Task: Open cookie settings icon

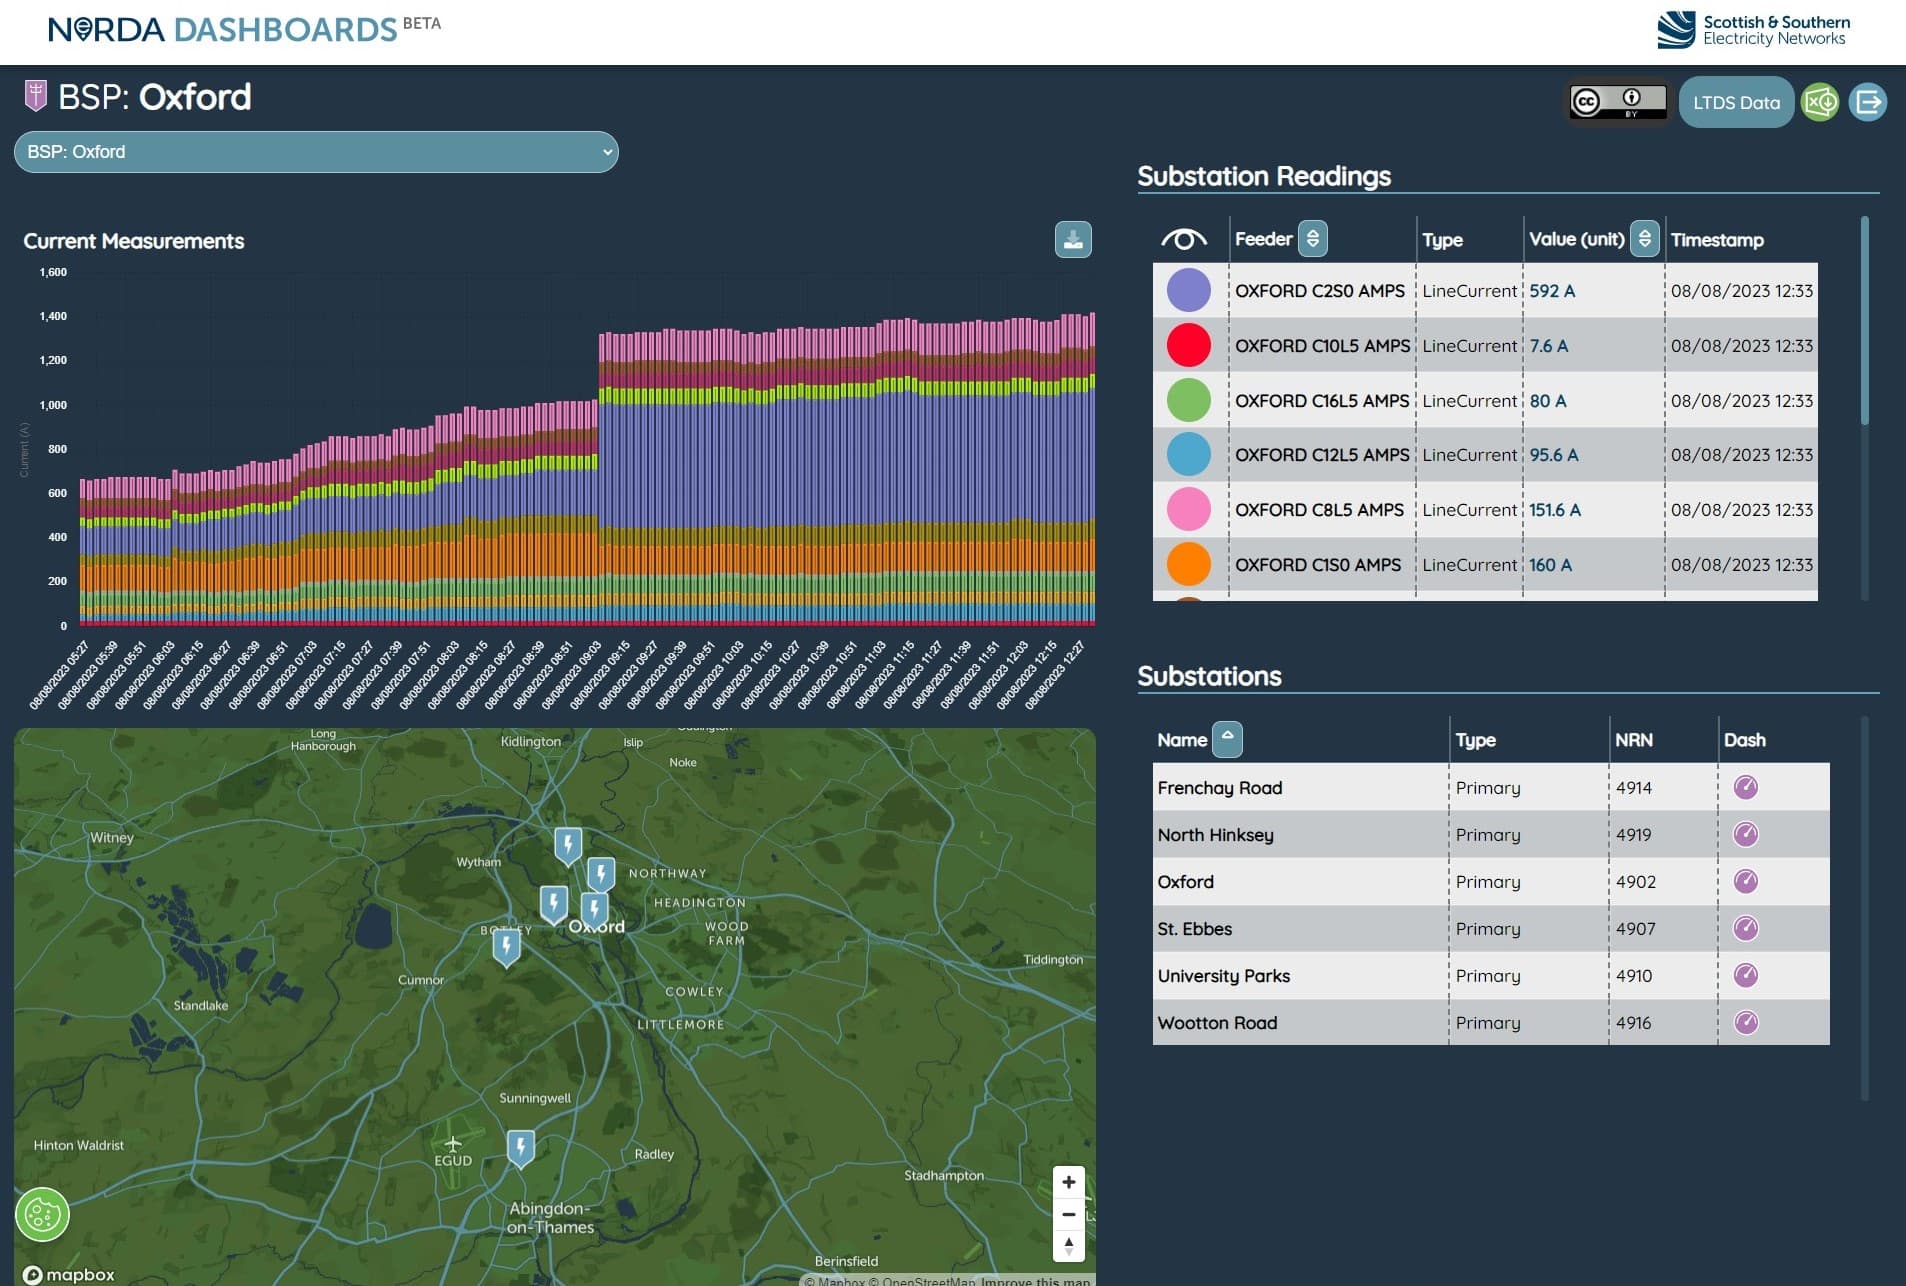Action: [x=42, y=1215]
